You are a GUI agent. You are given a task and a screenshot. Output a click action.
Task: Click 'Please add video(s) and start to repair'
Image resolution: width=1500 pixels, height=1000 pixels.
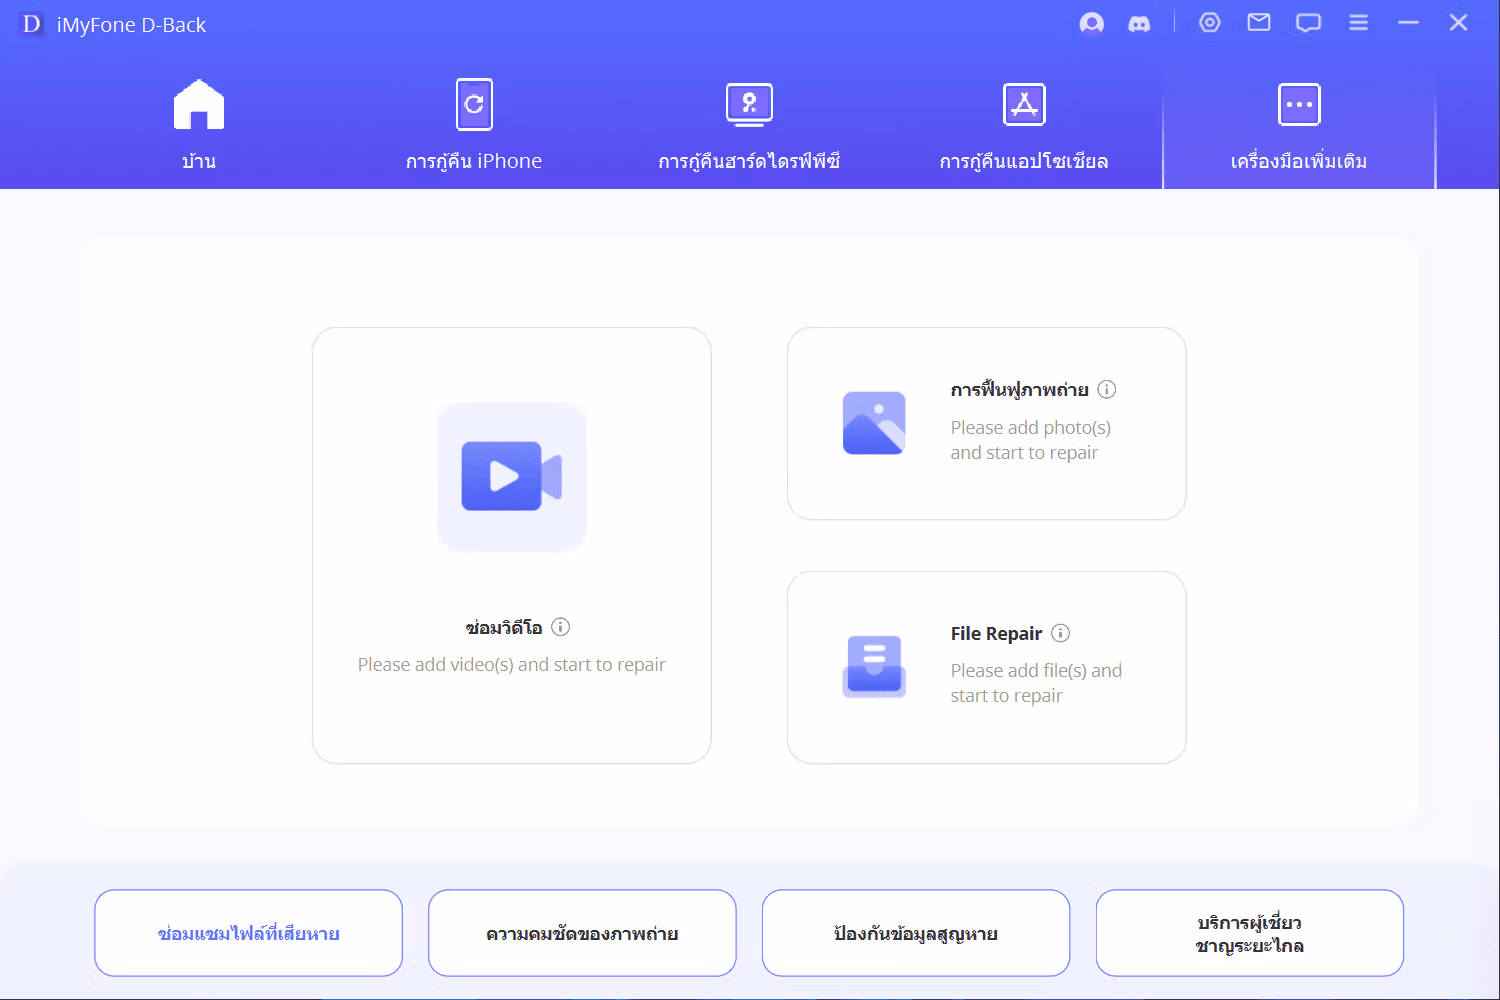(511, 664)
